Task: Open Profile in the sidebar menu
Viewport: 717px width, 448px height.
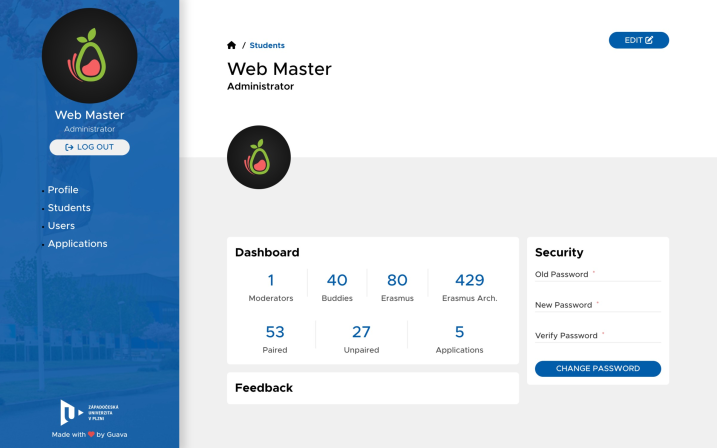Action: coord(63,190)
